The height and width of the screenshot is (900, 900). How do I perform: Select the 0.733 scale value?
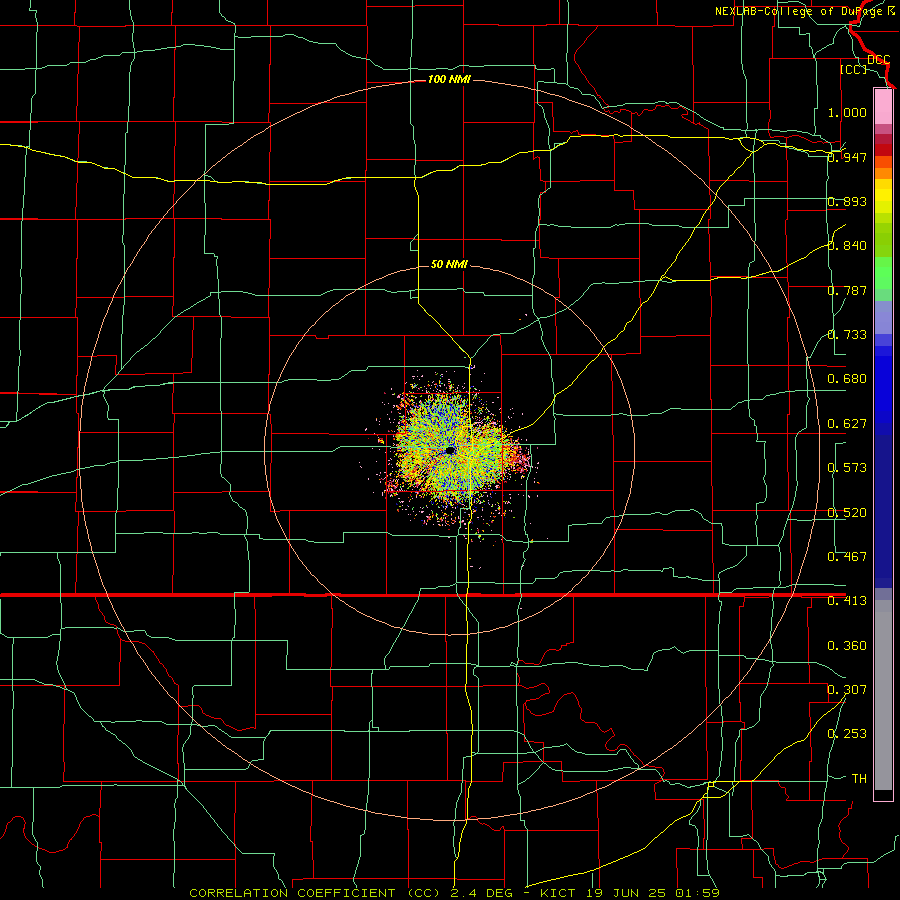tap(847, 335)
